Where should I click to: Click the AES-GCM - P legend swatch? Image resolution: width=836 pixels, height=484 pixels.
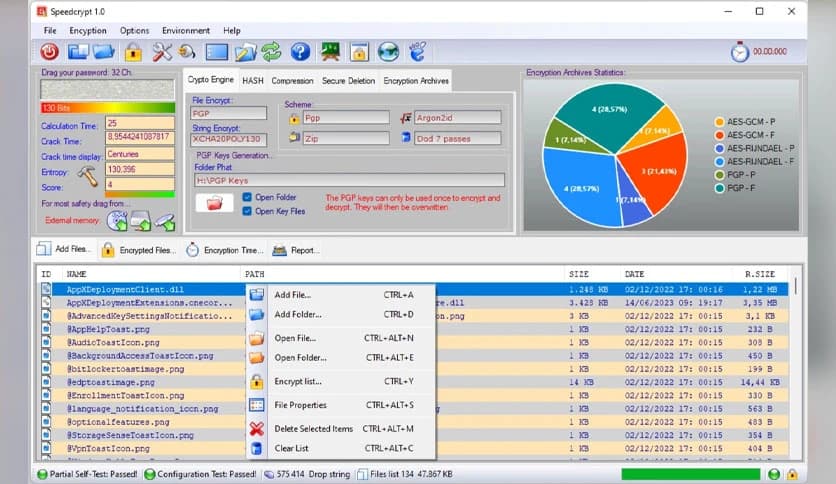pos(719,122)
